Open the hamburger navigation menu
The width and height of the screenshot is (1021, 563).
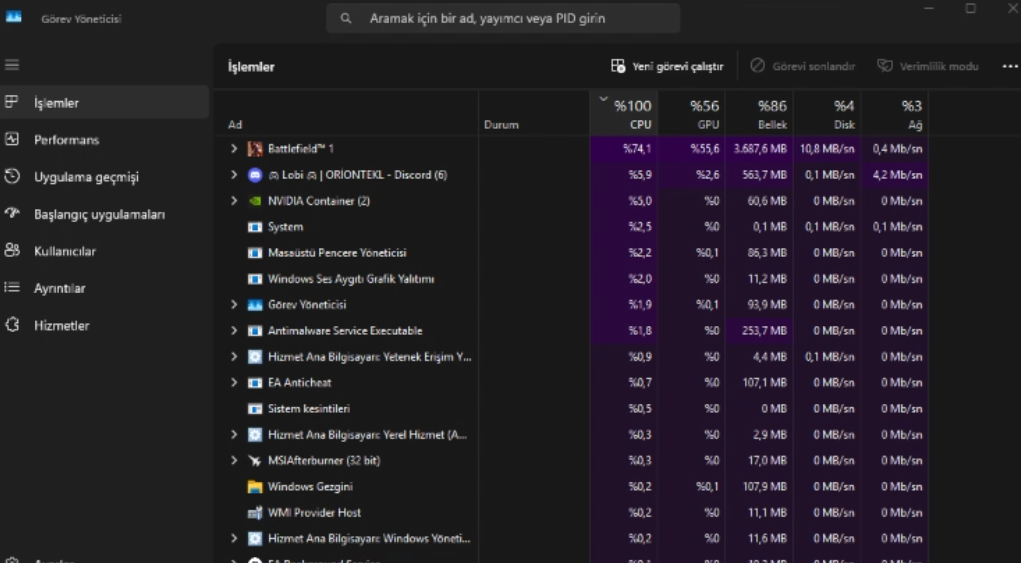tap(12, 65)
